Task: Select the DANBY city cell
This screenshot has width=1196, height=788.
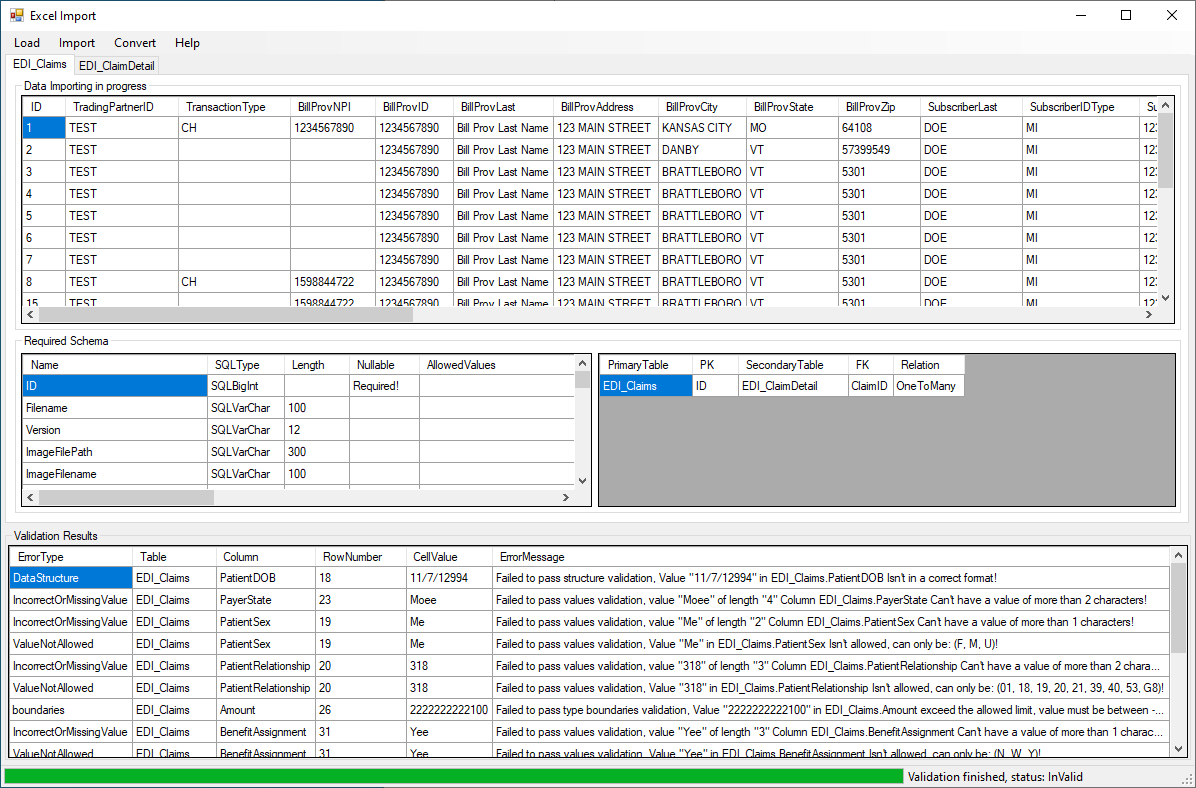Action: 702,150
